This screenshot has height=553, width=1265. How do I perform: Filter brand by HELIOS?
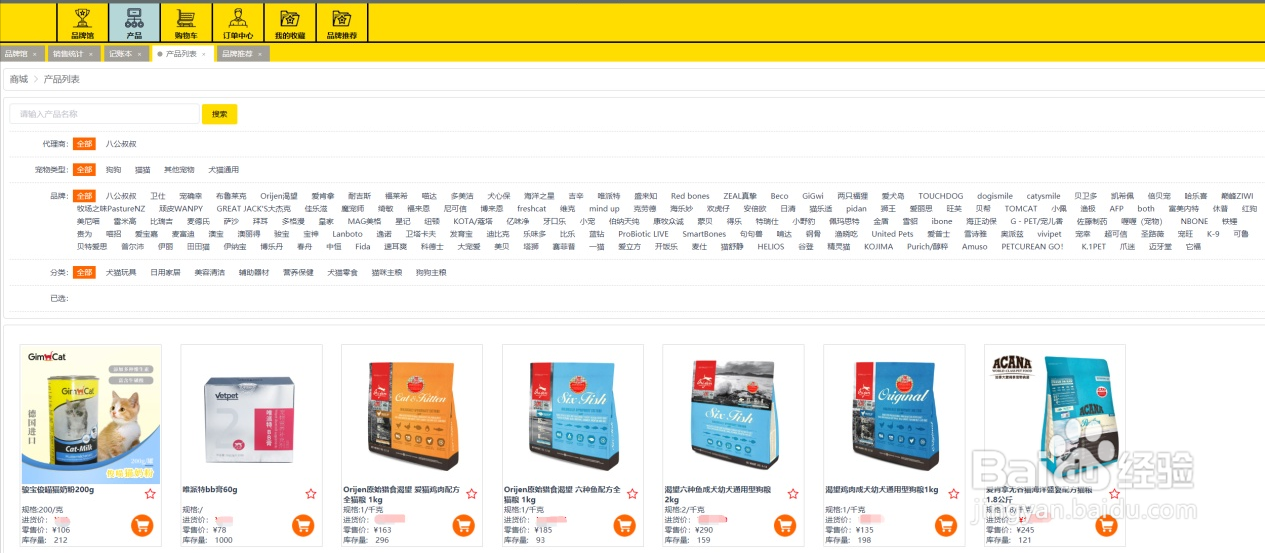[771, 246]
